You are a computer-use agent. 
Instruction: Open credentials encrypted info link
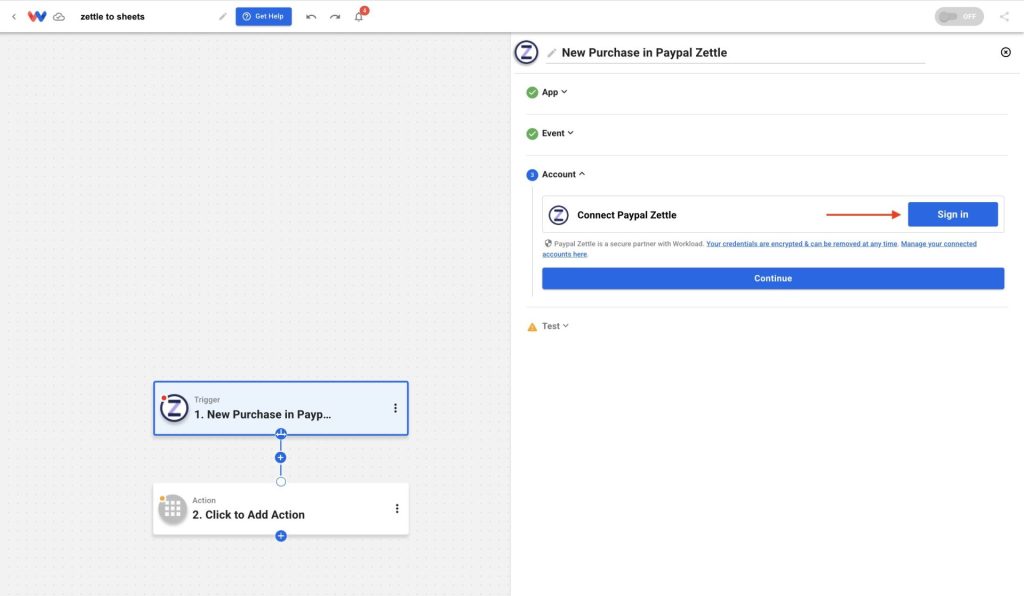[801, 243]
